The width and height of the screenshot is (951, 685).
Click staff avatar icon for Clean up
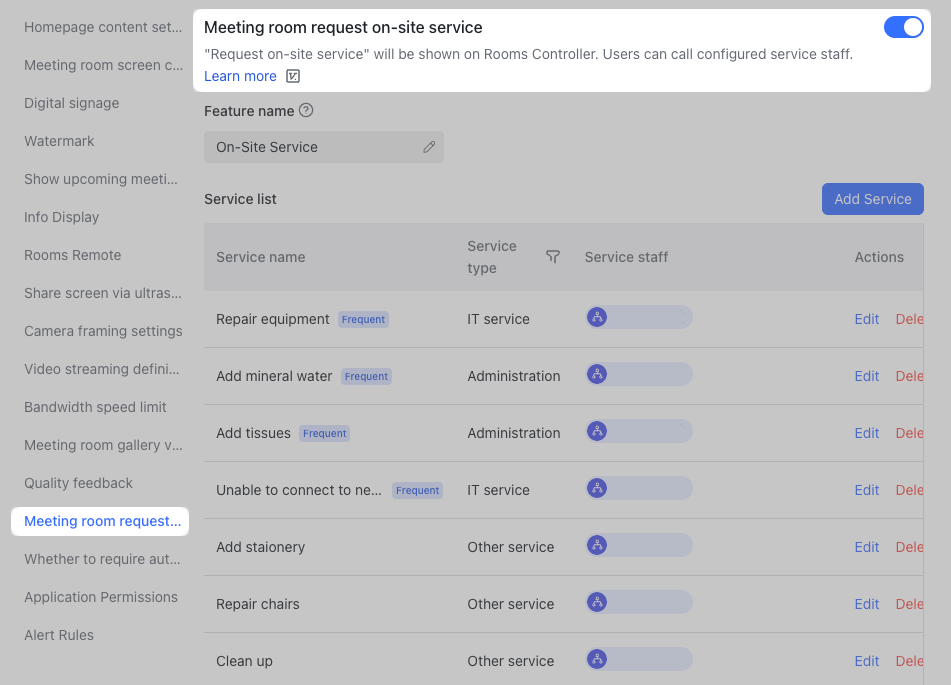point(597,658)
